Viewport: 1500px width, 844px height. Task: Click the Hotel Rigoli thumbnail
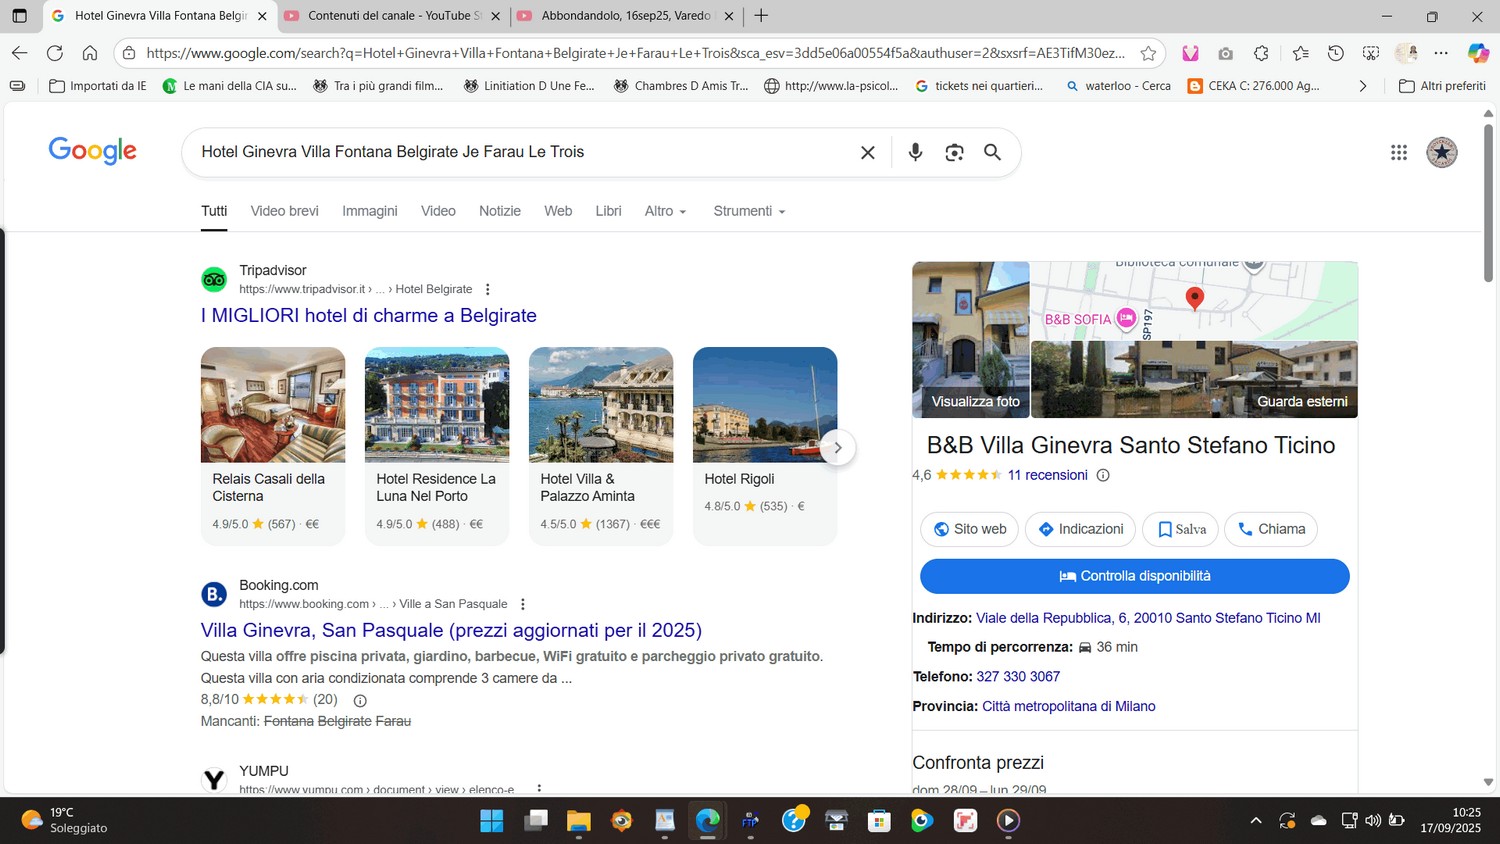click(764, 405)
